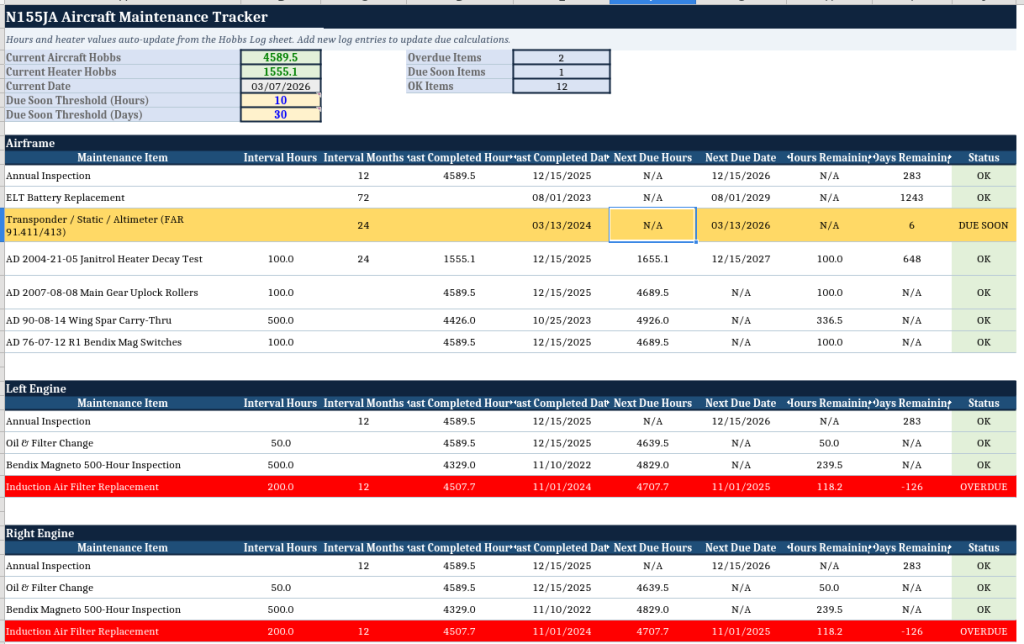Click the OK Items count cell

[561, 86]
